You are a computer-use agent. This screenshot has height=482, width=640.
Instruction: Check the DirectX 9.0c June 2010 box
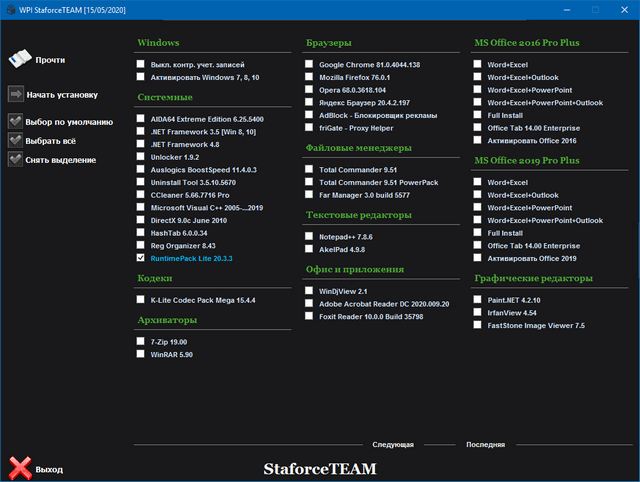[140, 220]
